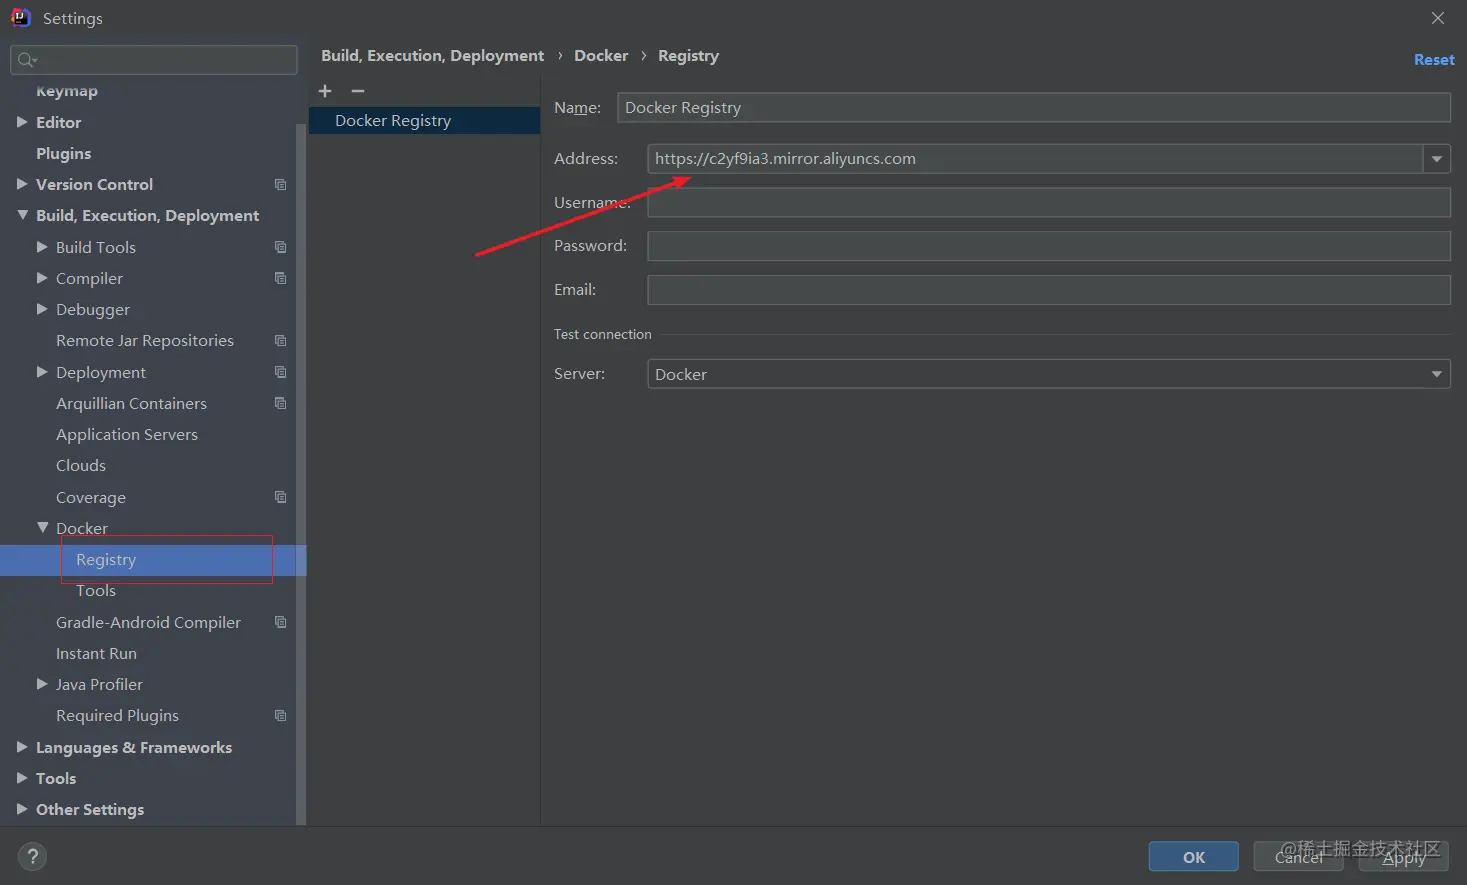Click the IntelliJ logo in the title bar

pyautogui.click(x=20, y=18)
